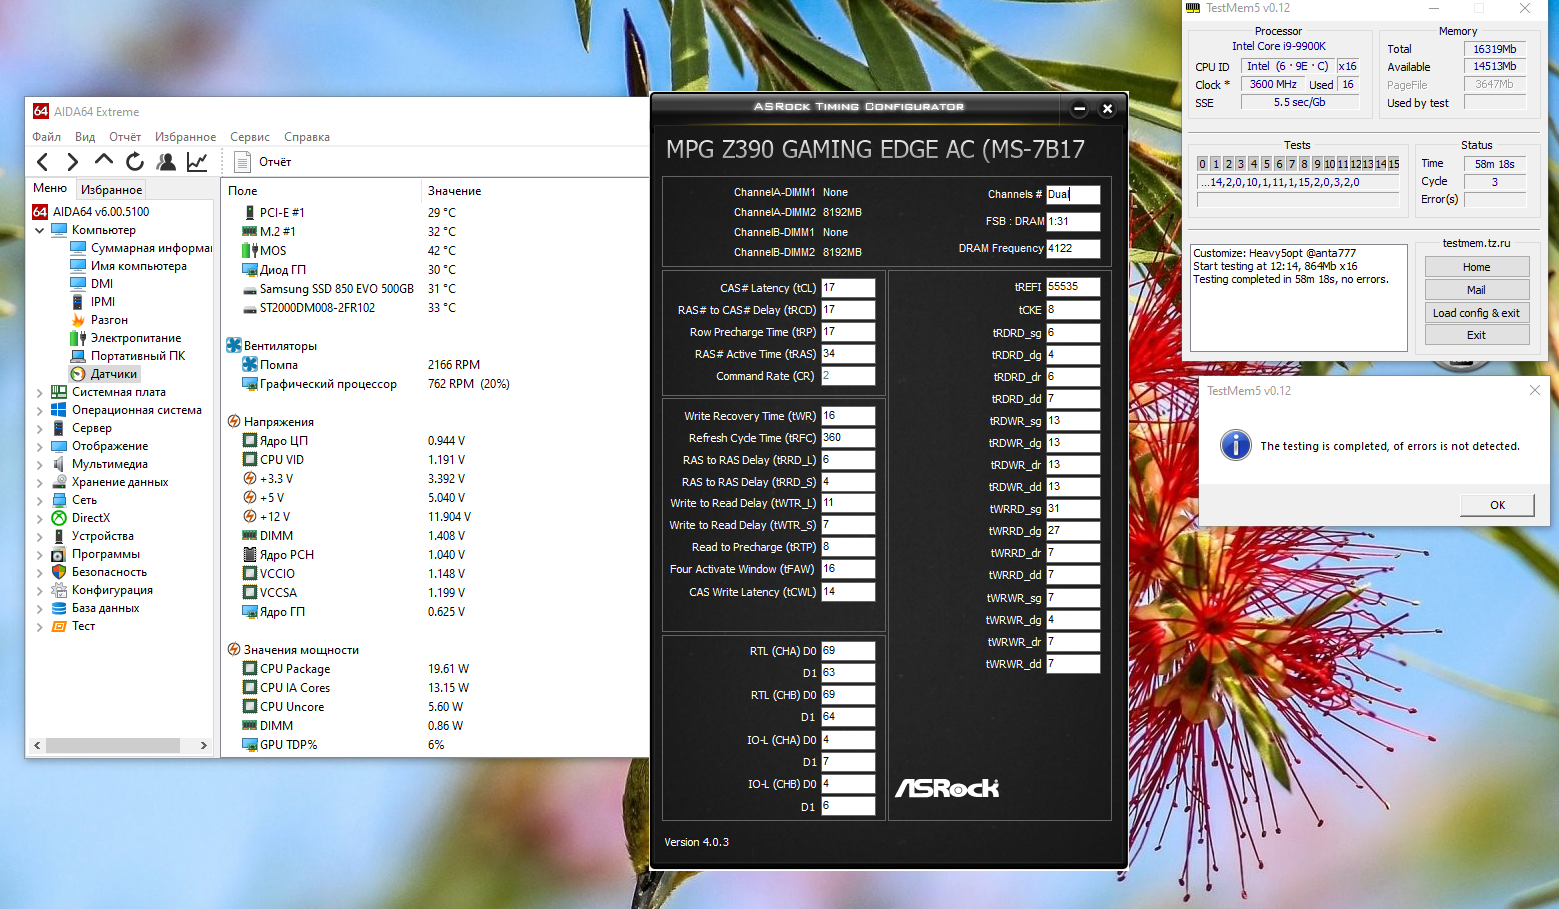Screen dimensions: 1559x909
Task: Close the TestMem5 completion dialog
Action: pos(1535,390)
